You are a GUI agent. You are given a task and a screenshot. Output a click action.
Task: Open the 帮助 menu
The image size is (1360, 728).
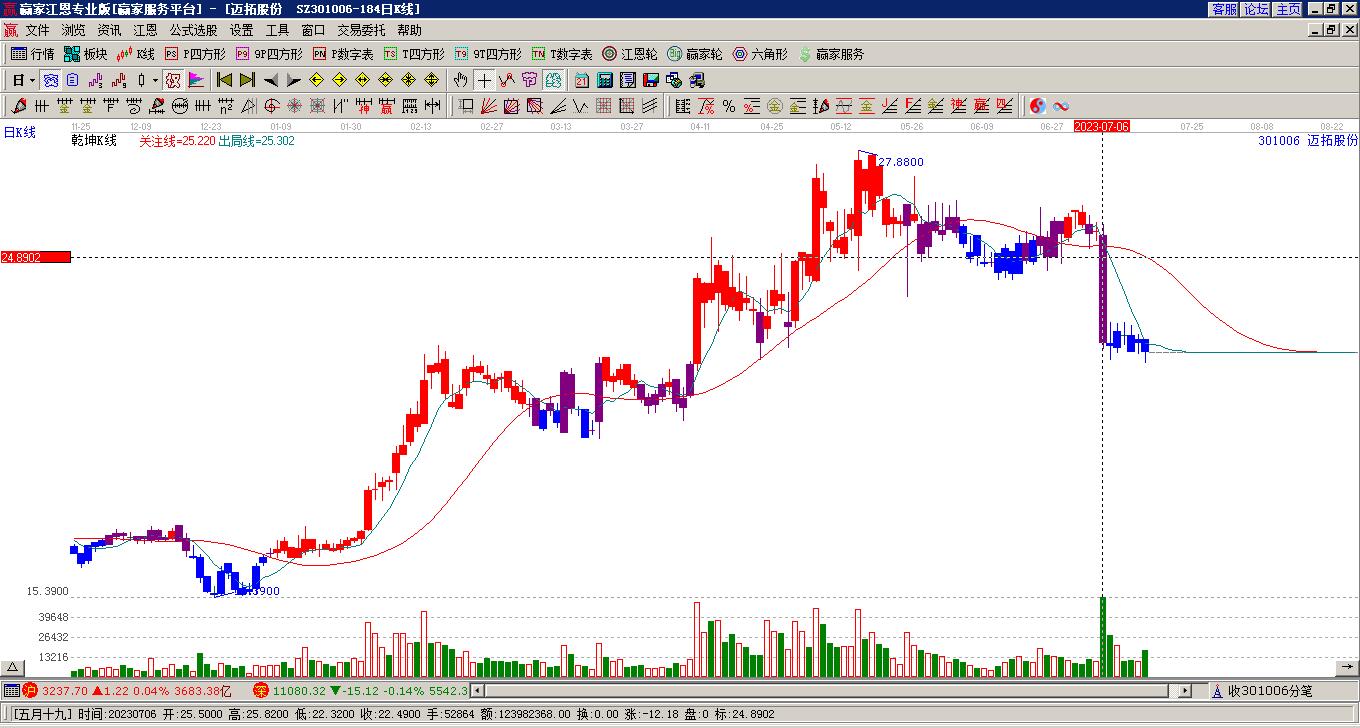(409, 30)
